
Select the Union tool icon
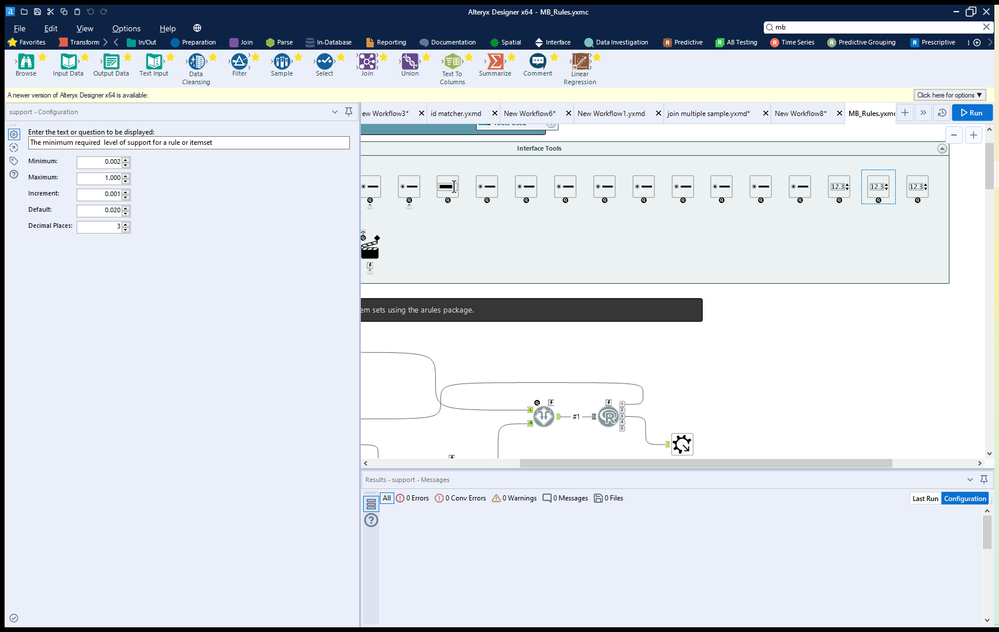(x=410, y=61)
